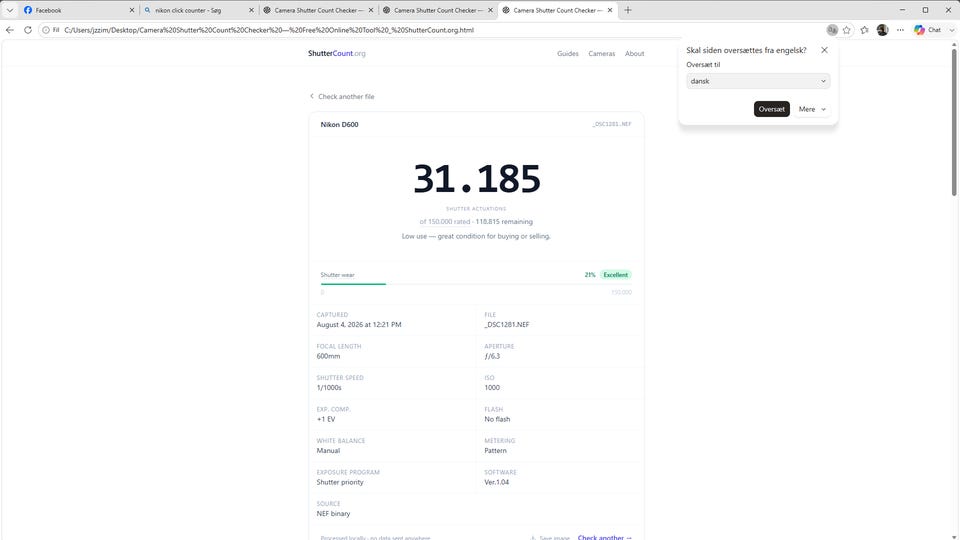Image resolution: width=960 pixels, height=540 pixels.
Task: Open the Cameras page
Action: tap(602, 54)
